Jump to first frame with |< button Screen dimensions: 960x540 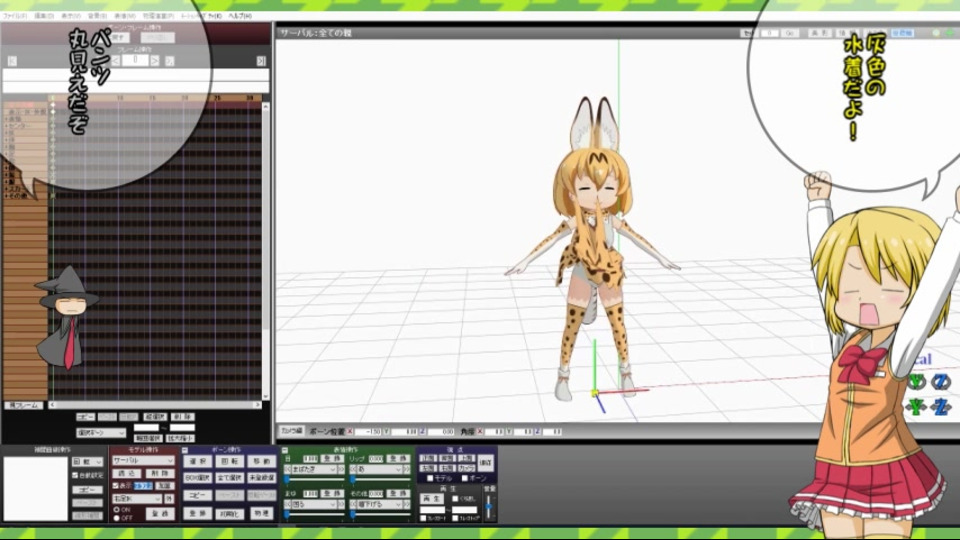coord(12,61)
